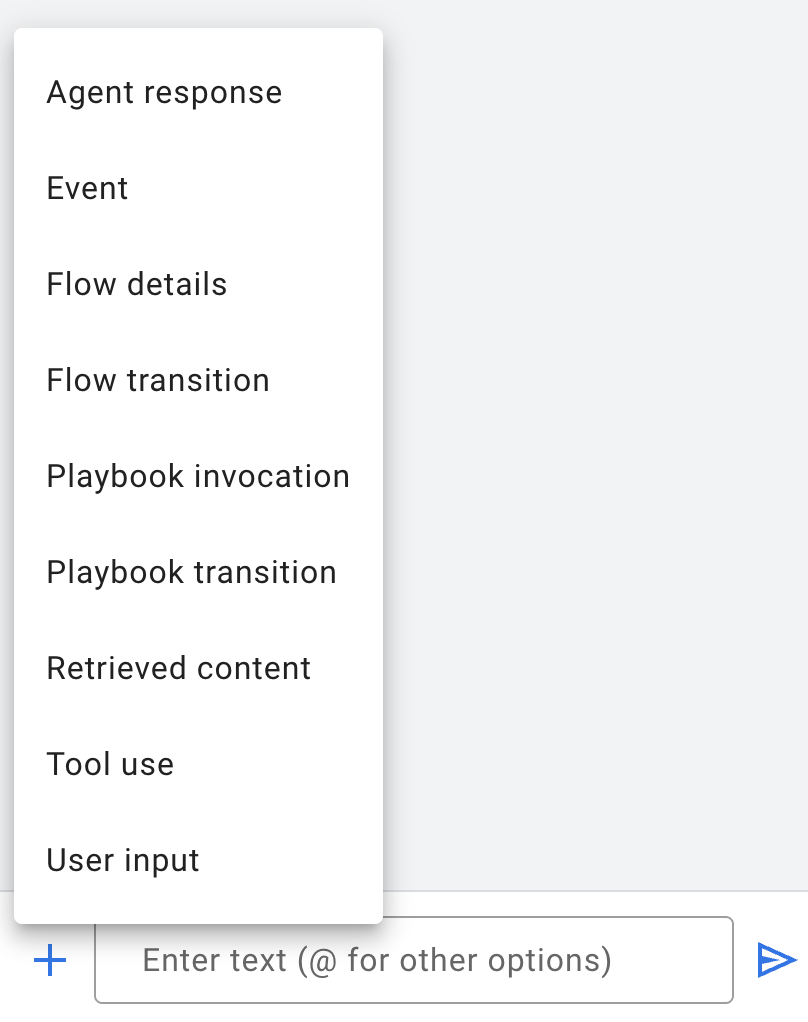Viewport: 808px width, 1022px height.
Task: Toggle the add-item menu with plus icon
Action: (x=50, y=961)
